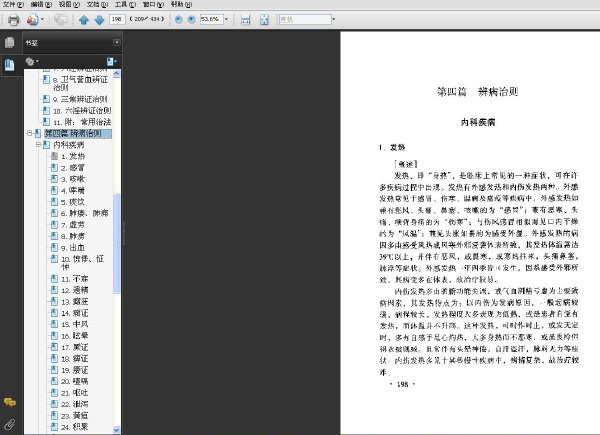The height and width of the screenshot is (435, 600).
Task: Open bookmark 5. 痰饮
Action: pos(73,202)
